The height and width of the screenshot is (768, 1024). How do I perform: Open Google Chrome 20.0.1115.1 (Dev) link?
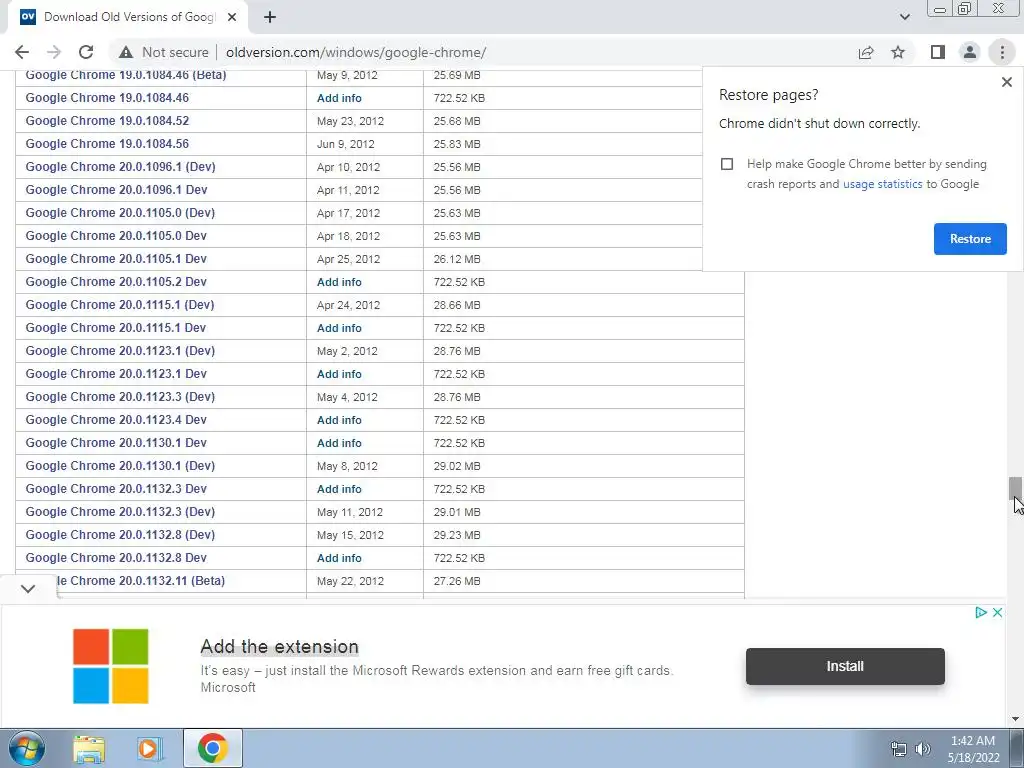click(120, 304)
